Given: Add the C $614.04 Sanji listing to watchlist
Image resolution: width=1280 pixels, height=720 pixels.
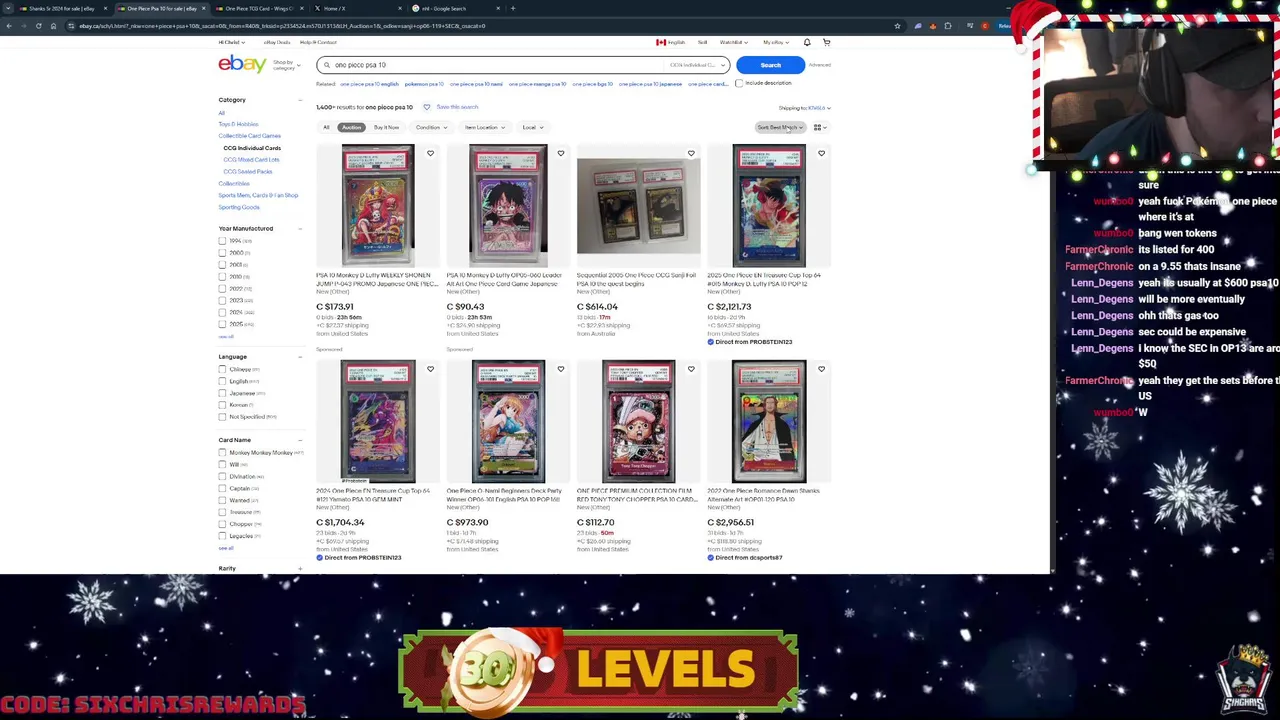Looking at the screenshot, I should pyautogui.click(x=691, y=153).
